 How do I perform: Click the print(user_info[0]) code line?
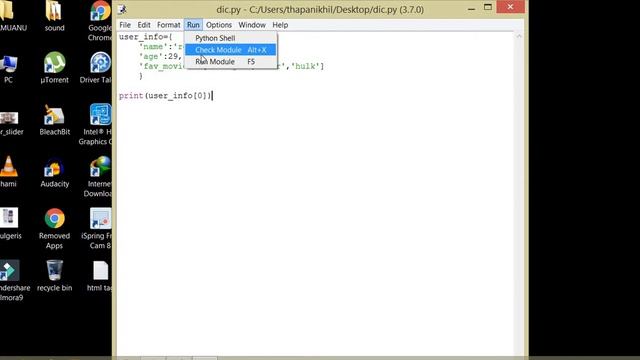pos(165,96)
